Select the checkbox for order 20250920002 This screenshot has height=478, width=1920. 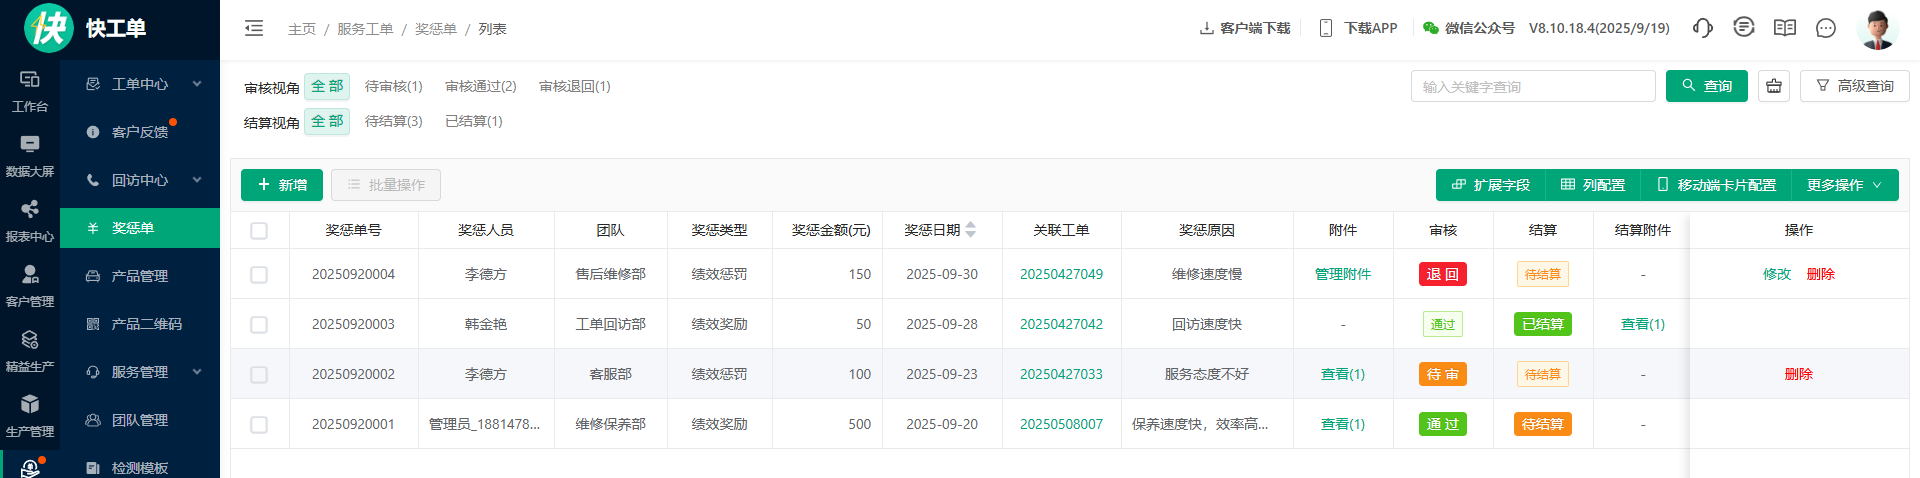pos(259,374)
